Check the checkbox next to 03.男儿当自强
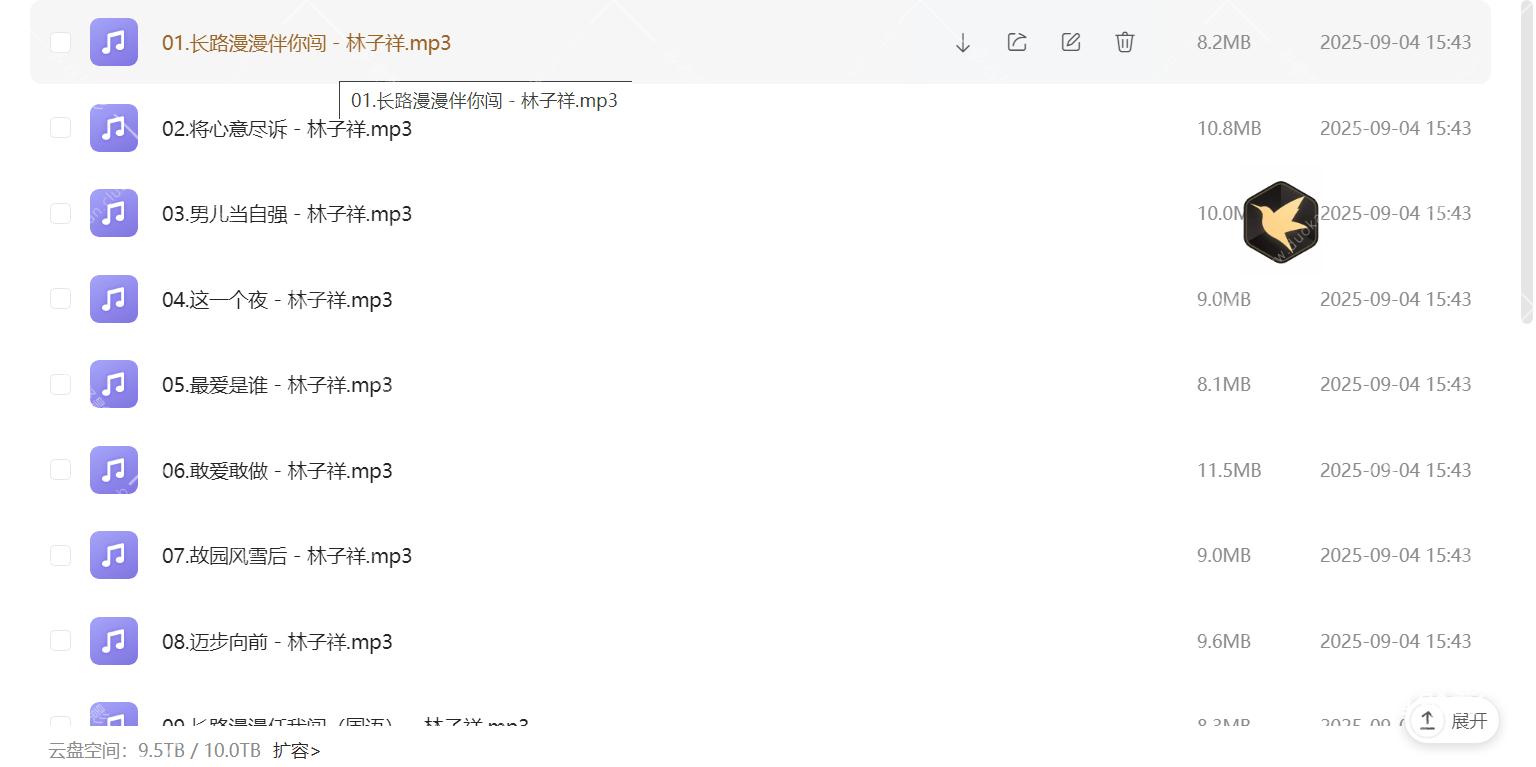The image size is (1536, 767). pos(60,213)
